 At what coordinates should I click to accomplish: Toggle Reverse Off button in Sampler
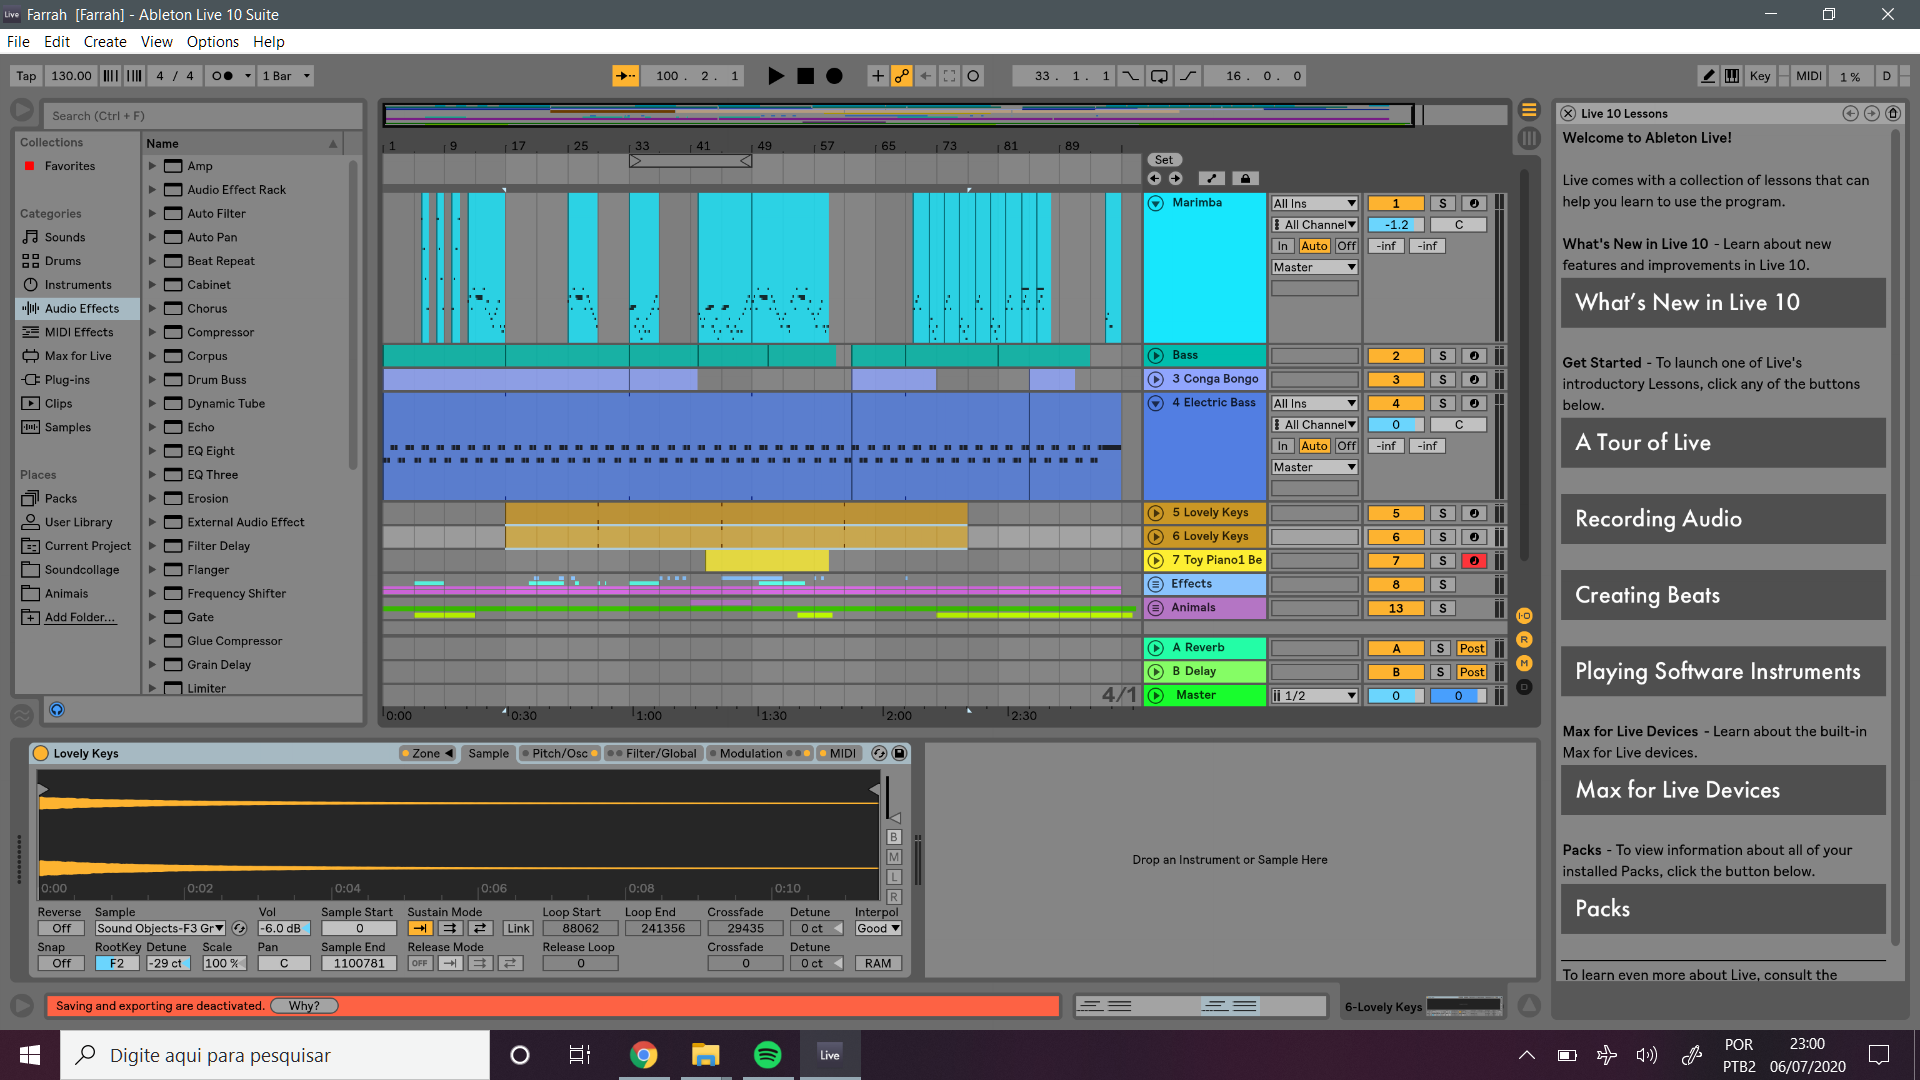61,929
